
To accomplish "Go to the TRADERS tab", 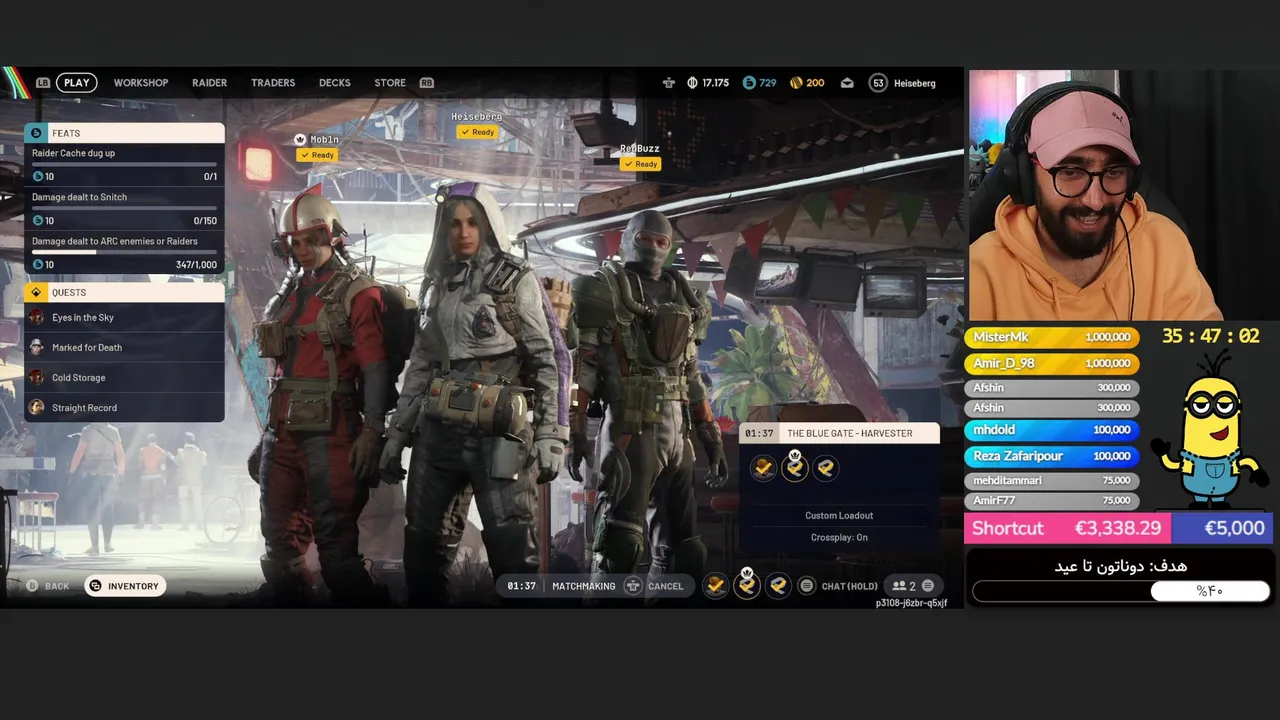I will click(x=273, y=83).
